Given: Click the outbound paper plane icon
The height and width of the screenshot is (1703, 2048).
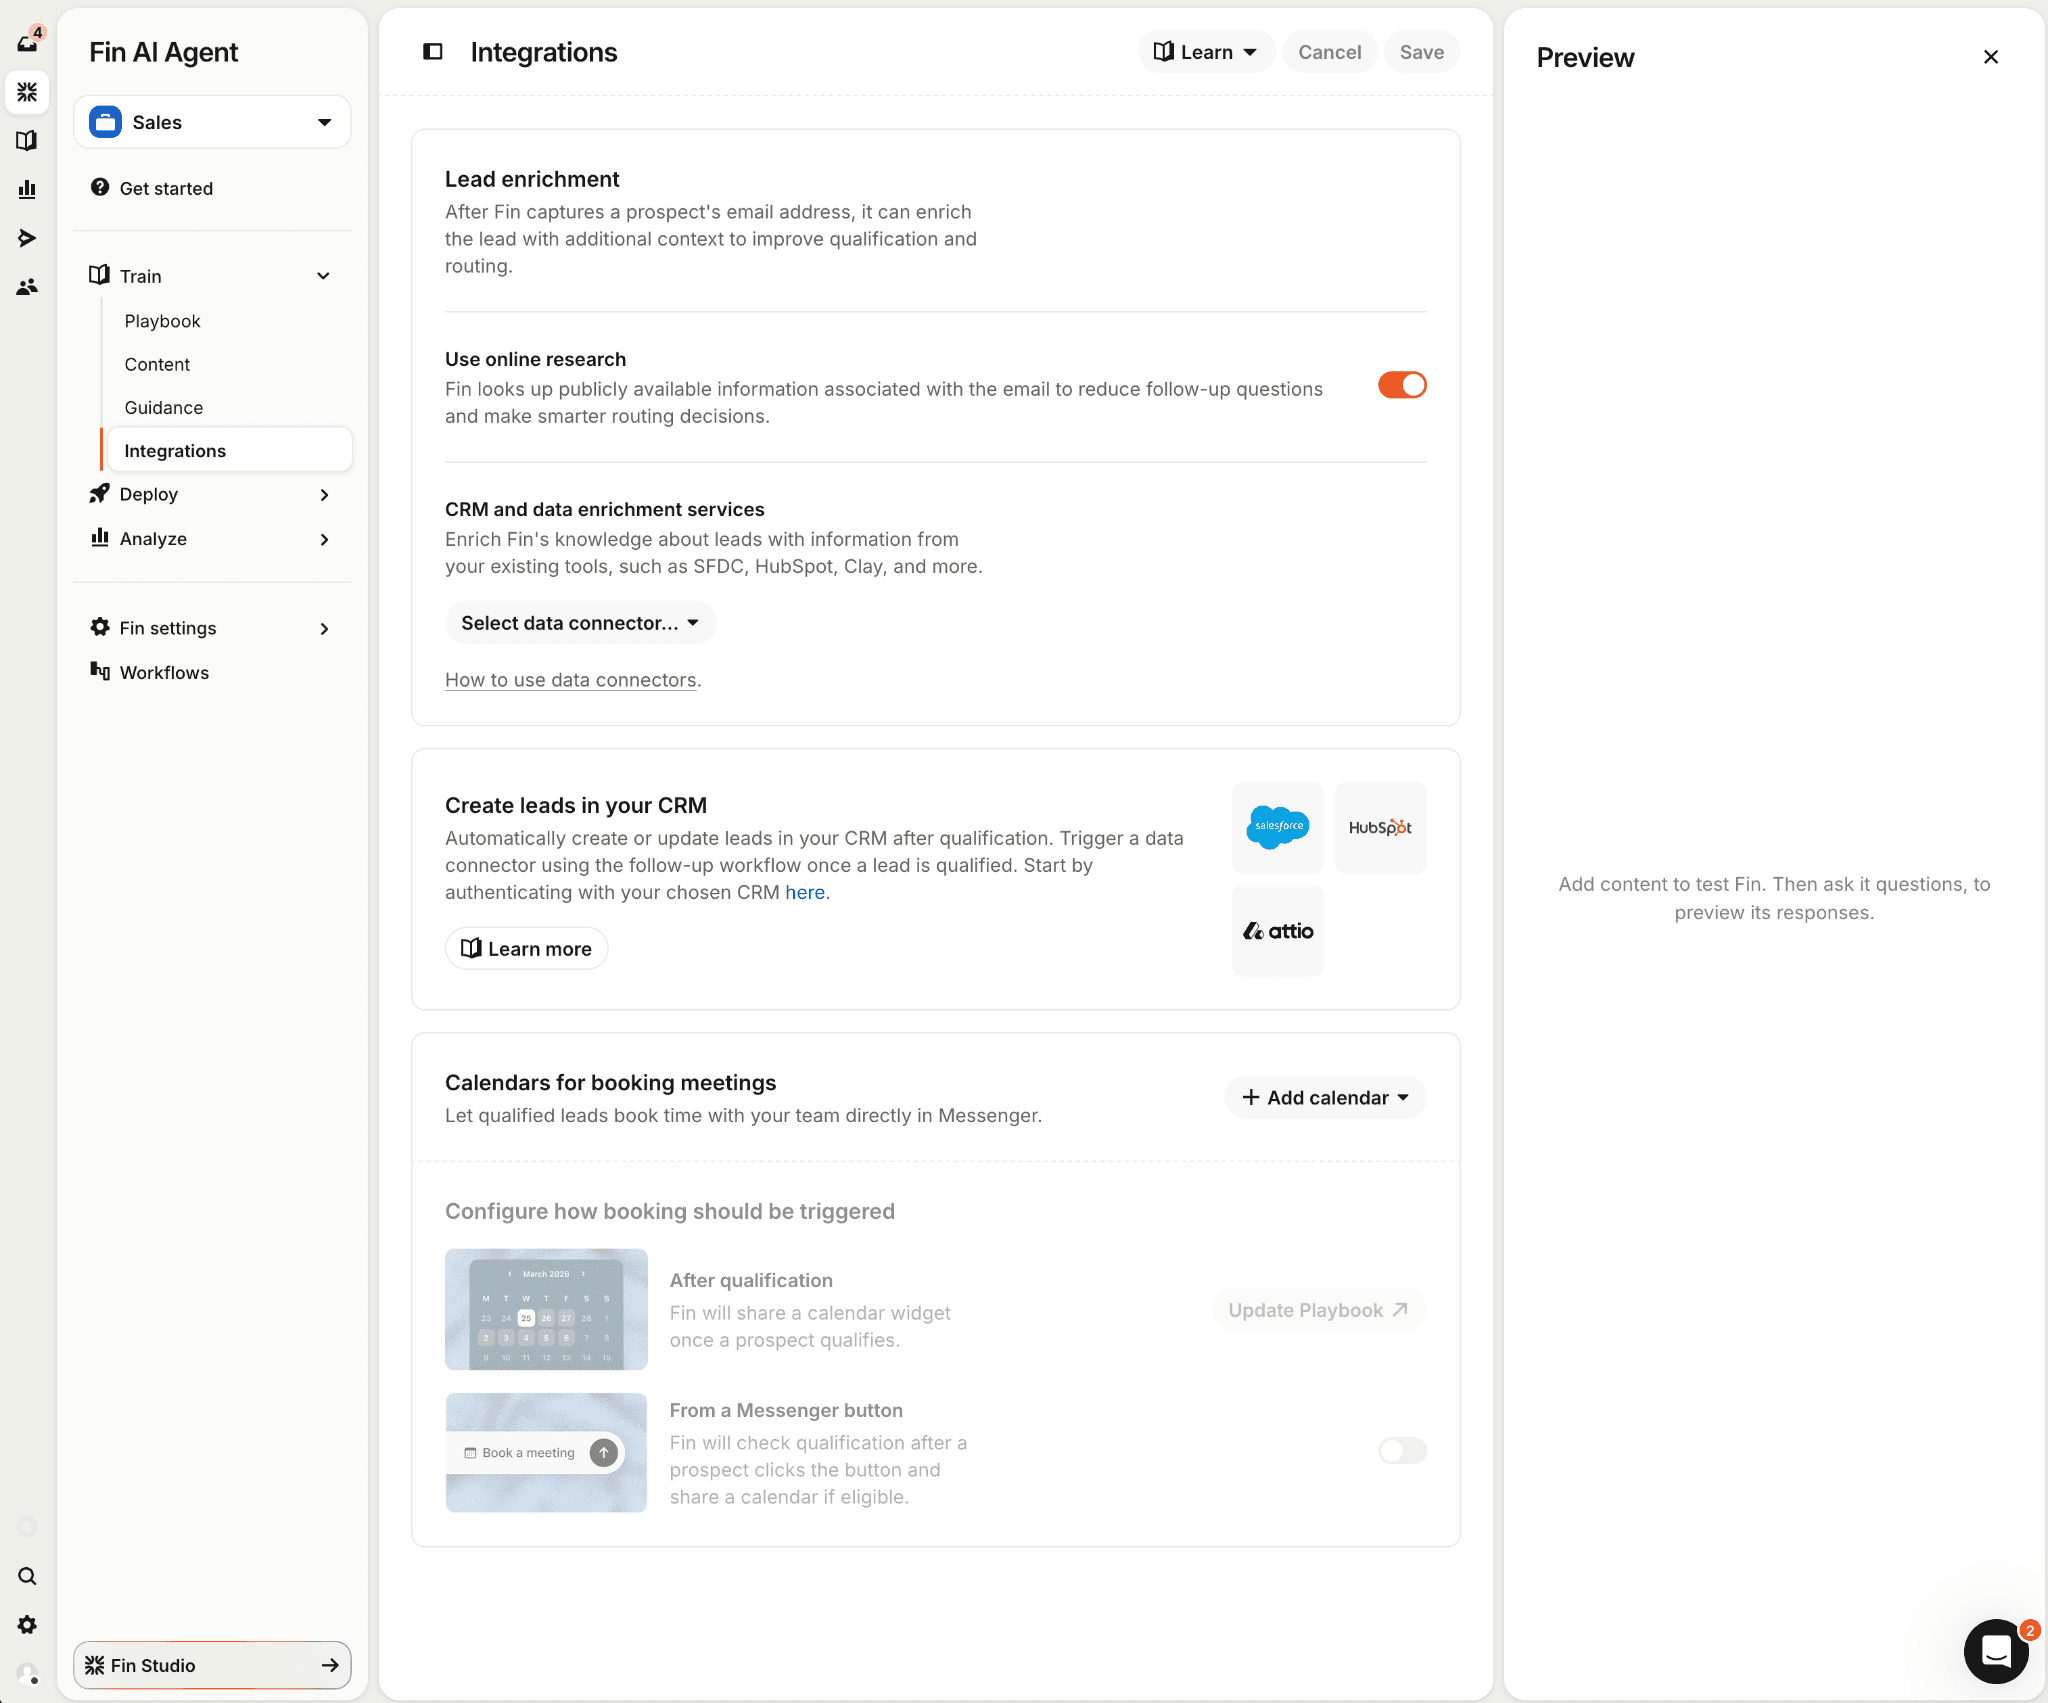Looking at the screenshot, I should (27, 238).
